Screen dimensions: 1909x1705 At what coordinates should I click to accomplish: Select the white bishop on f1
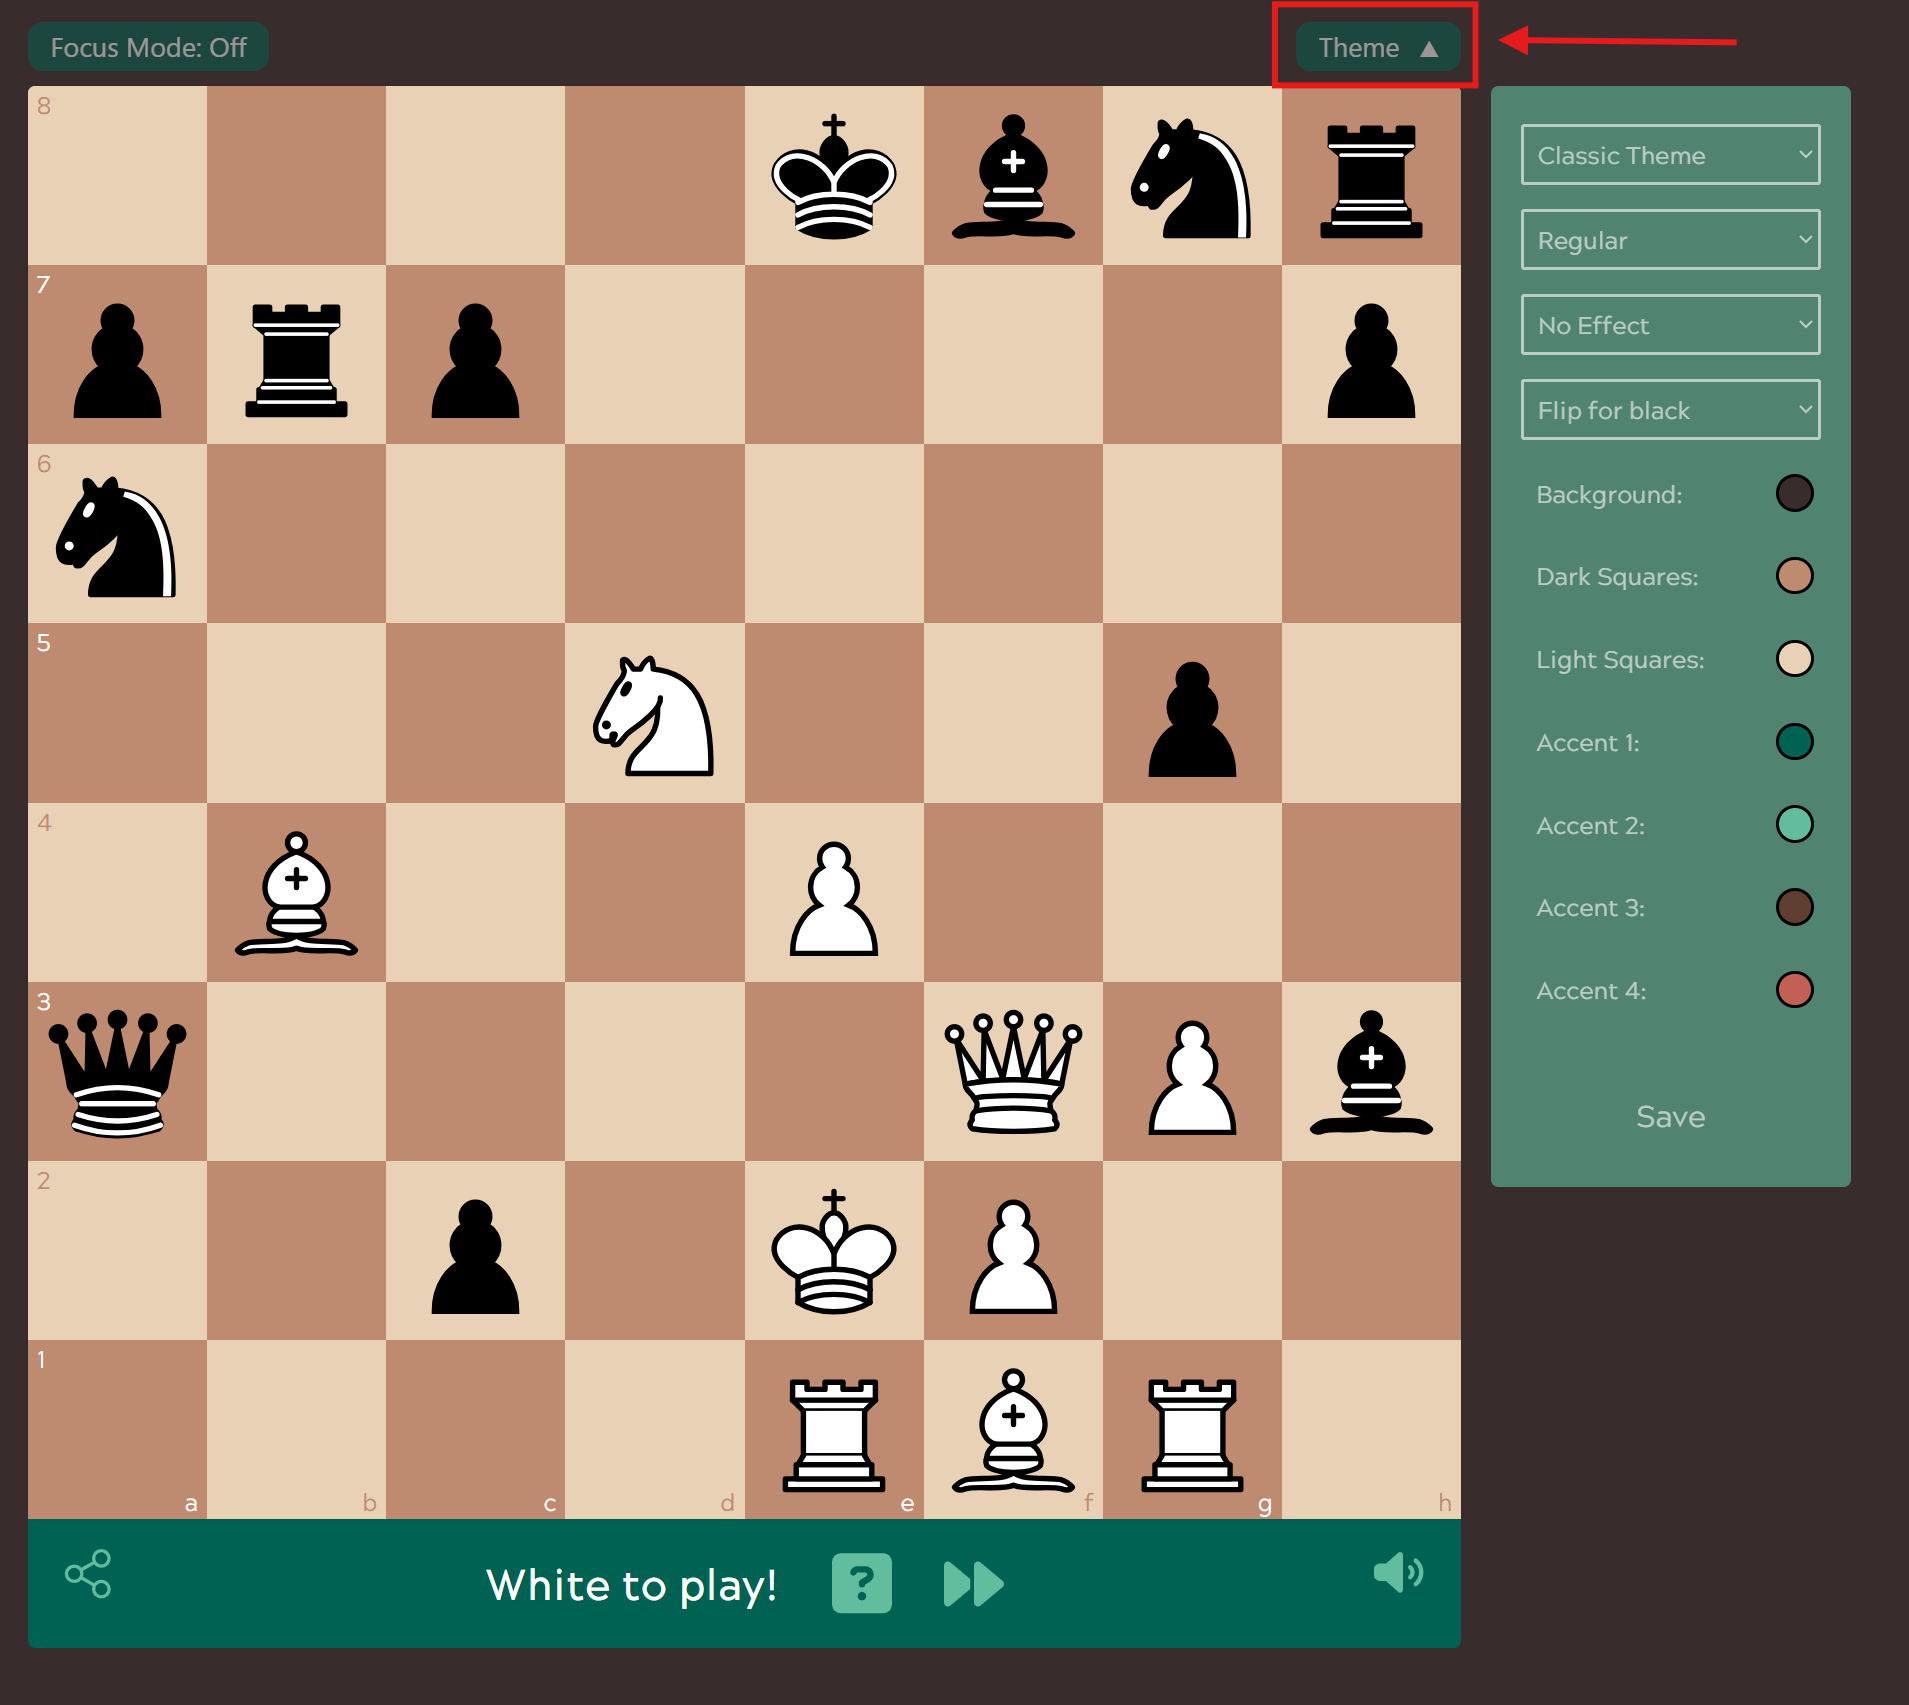point(1013,1430)
